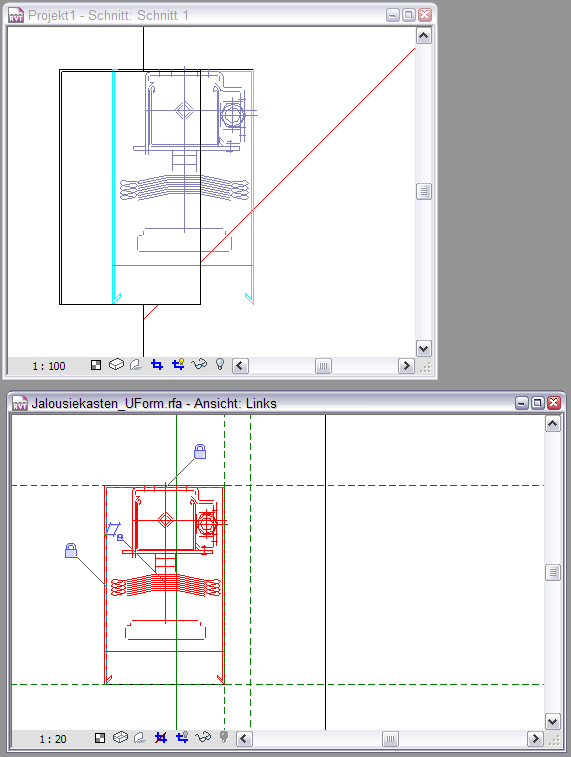The image size is (571, 757).
Task: Click temporary hide/isolate glasses in Links view
Action: (x=203, y=737)
